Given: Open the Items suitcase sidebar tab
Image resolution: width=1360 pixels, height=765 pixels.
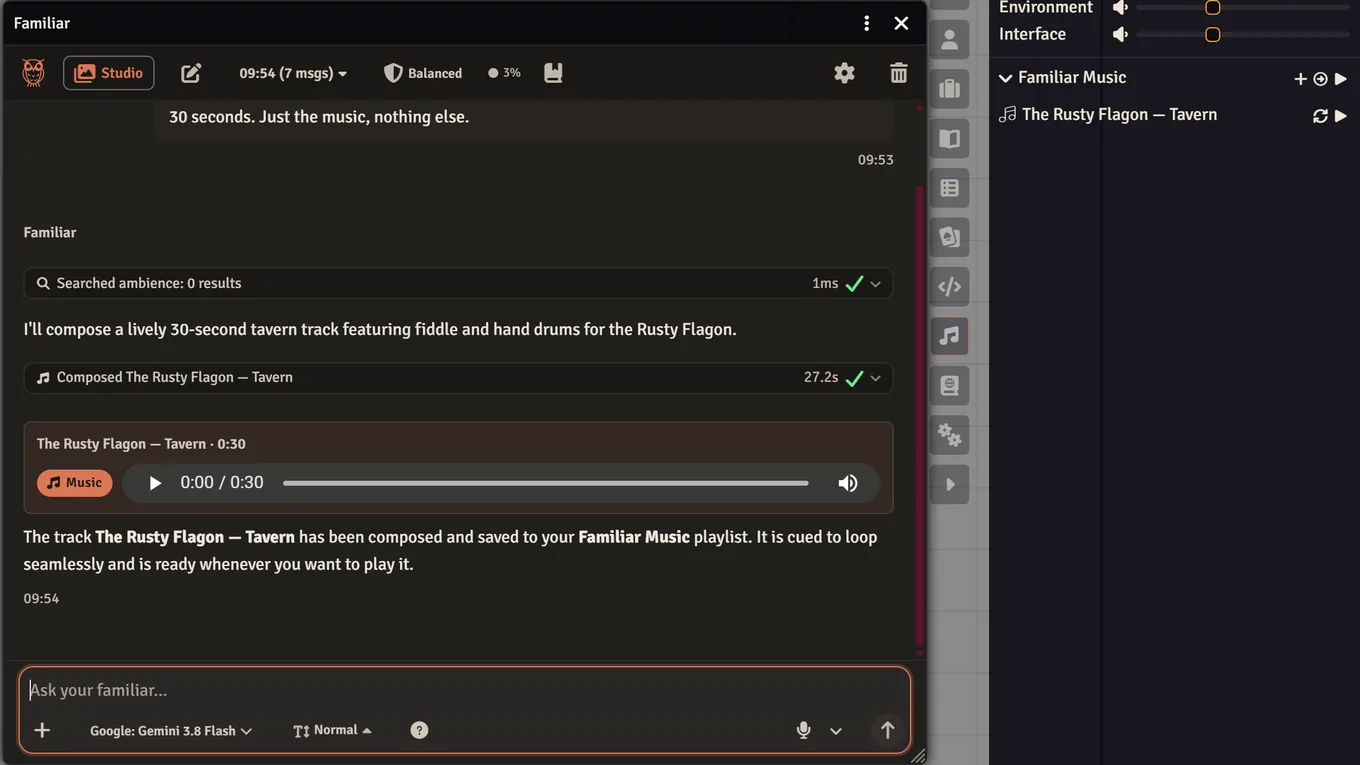Looking at the screenshot, I should 950,89.
